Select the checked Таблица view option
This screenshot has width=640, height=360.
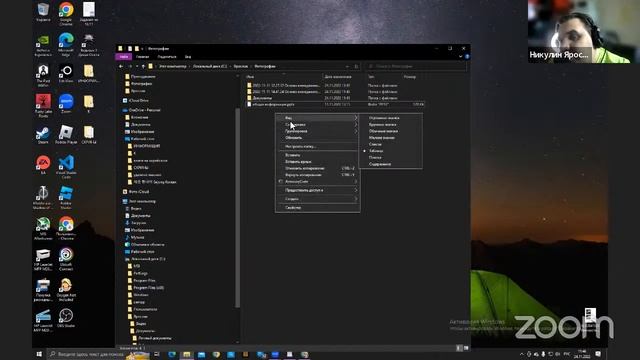(391, 151)
